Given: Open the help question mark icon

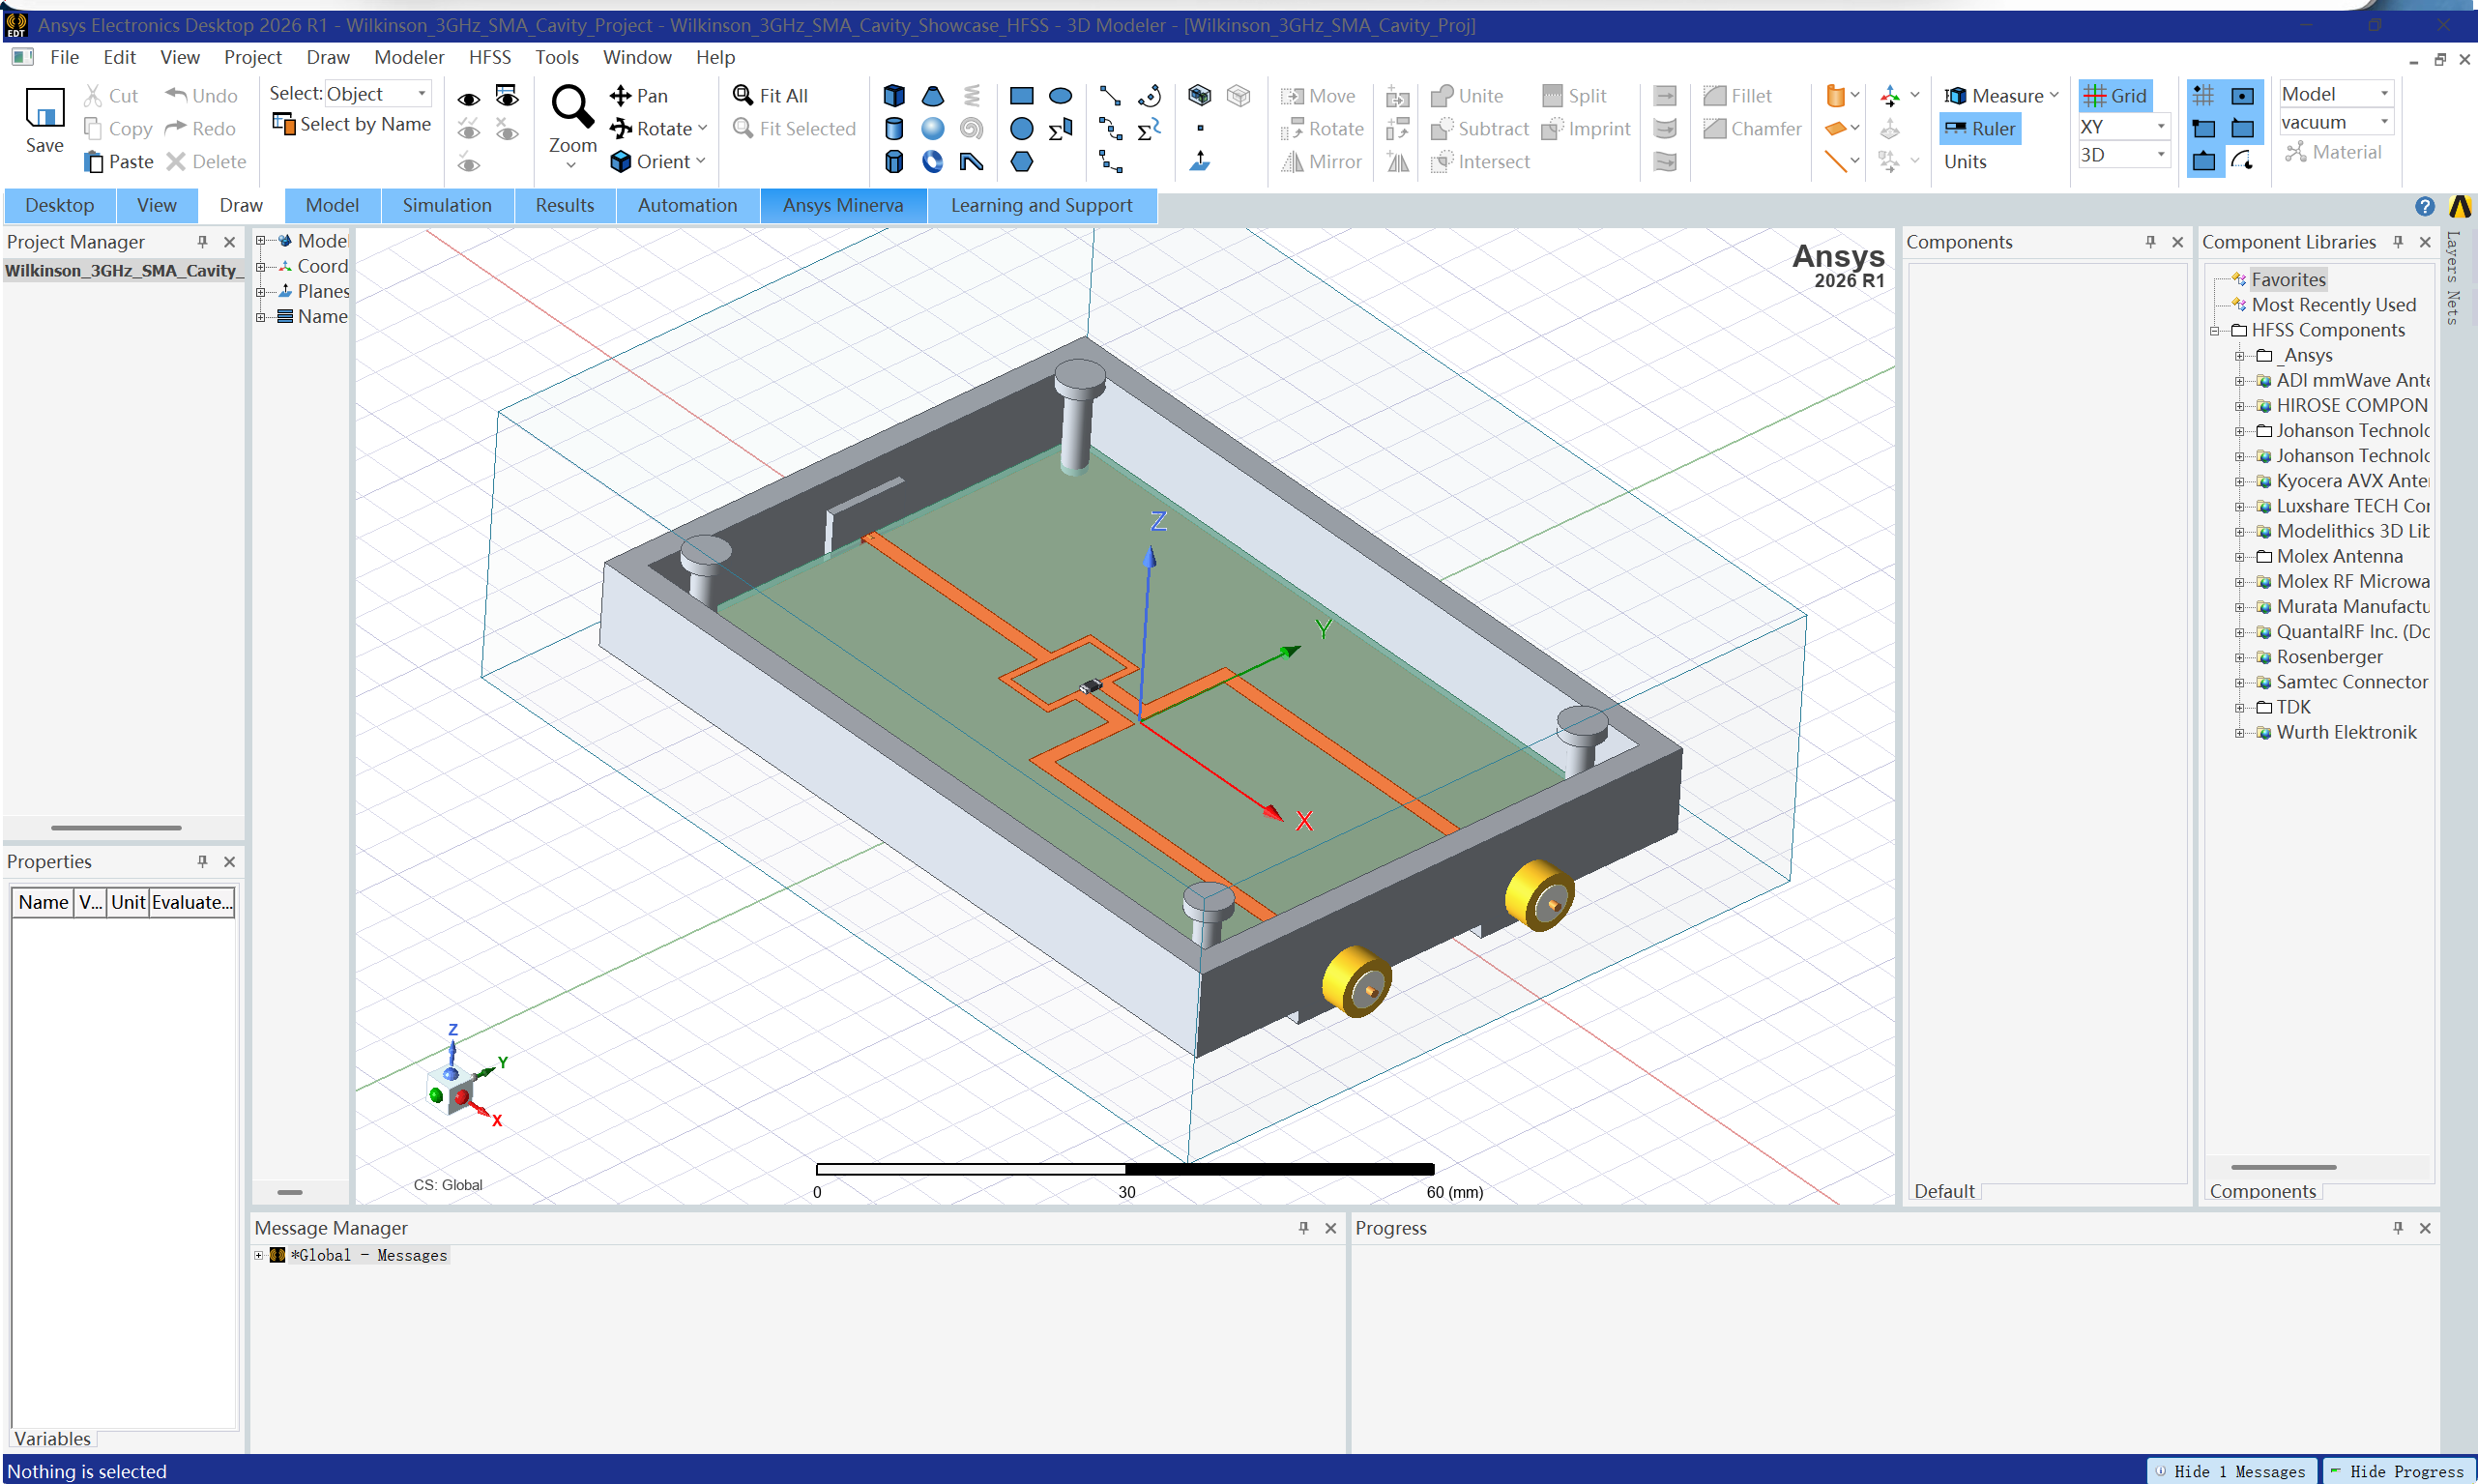Looking at the screenshot, I should pos(2424,206).
